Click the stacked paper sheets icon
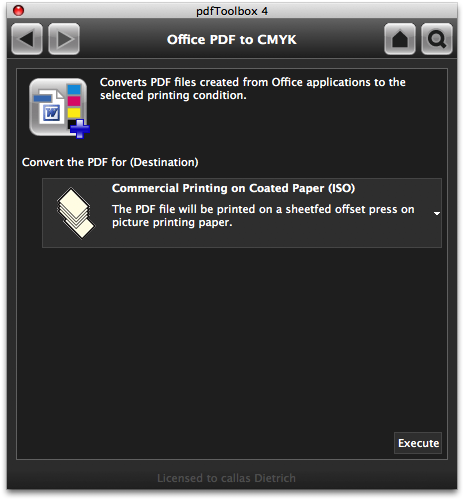The image size is (464, 500). (x=76, y=213)
